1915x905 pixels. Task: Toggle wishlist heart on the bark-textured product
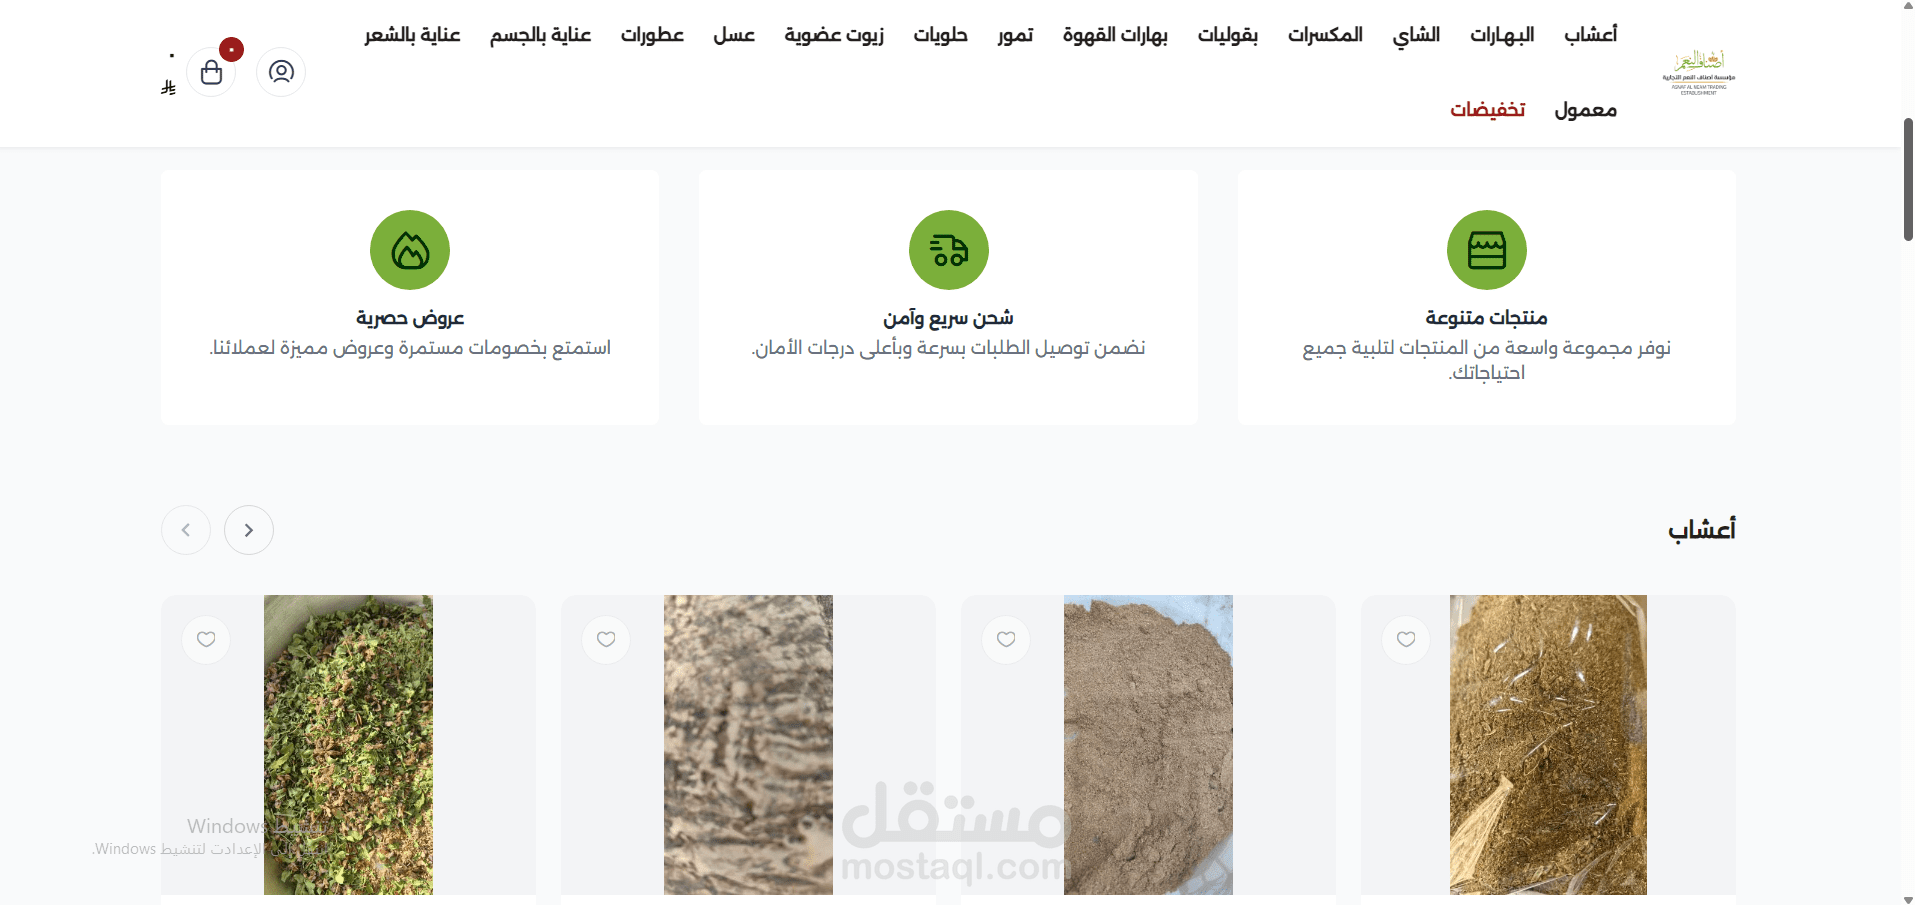[606, 639]
